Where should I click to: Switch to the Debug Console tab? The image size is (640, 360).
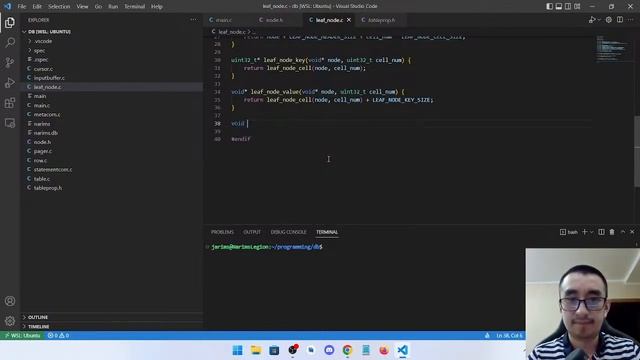coord(288,232)
